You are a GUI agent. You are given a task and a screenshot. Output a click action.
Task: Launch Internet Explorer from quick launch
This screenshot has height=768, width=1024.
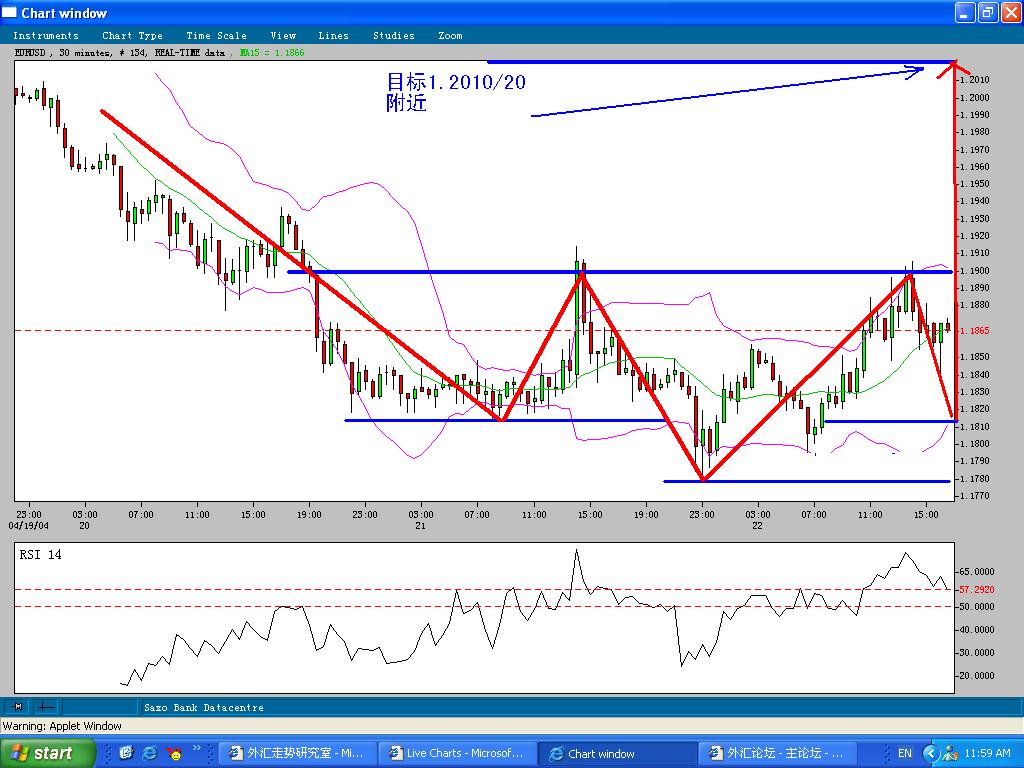coord(150,753)
